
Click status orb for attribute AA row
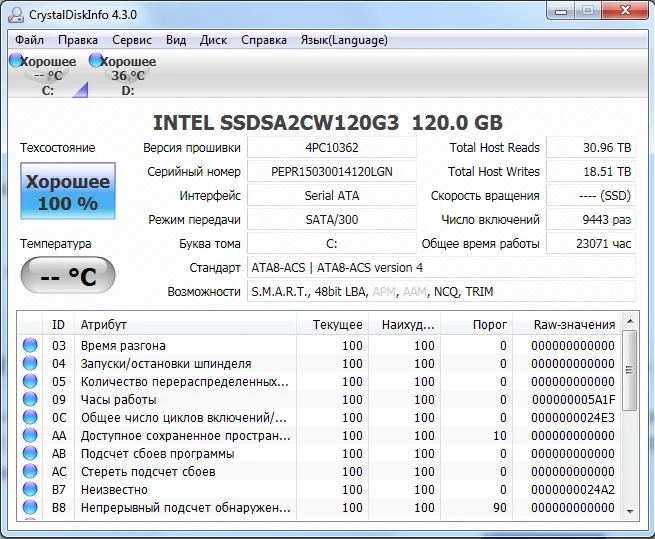[30, 436]
